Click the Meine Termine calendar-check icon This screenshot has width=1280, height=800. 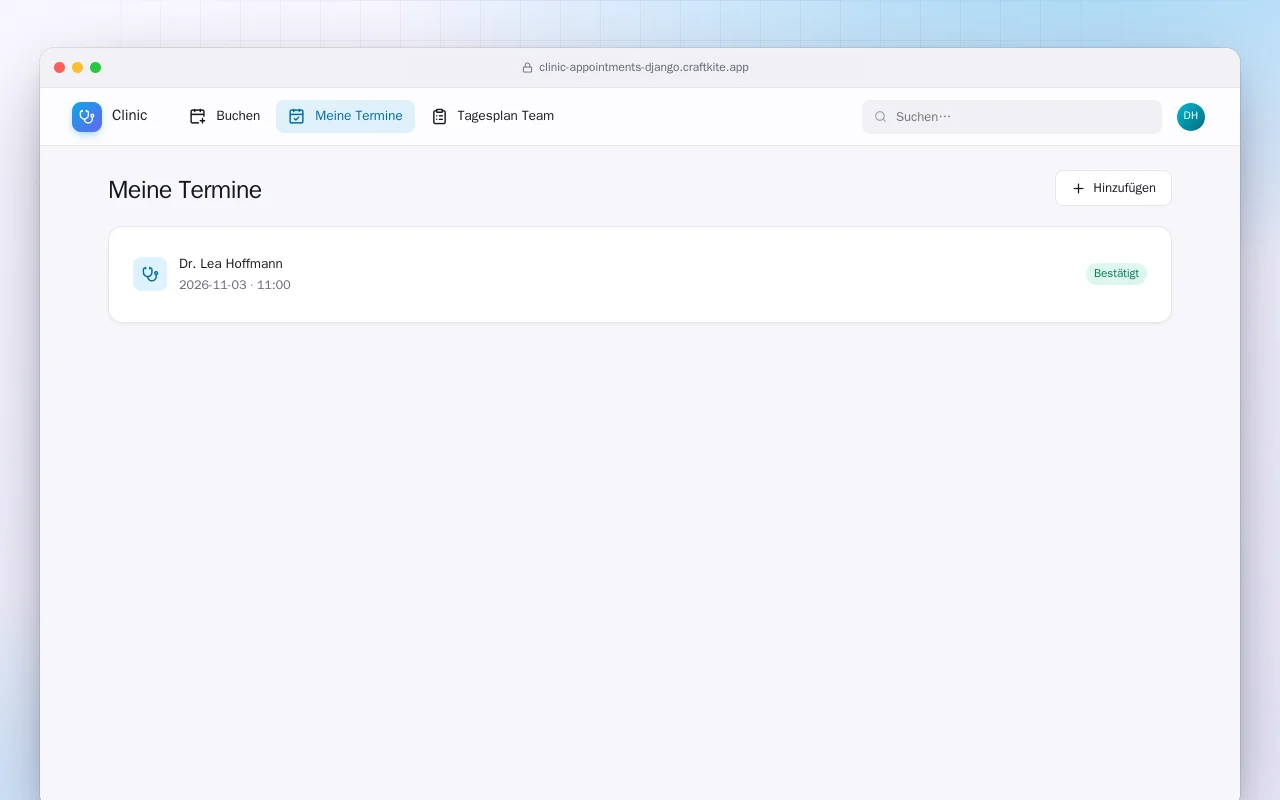coord(296,116)
